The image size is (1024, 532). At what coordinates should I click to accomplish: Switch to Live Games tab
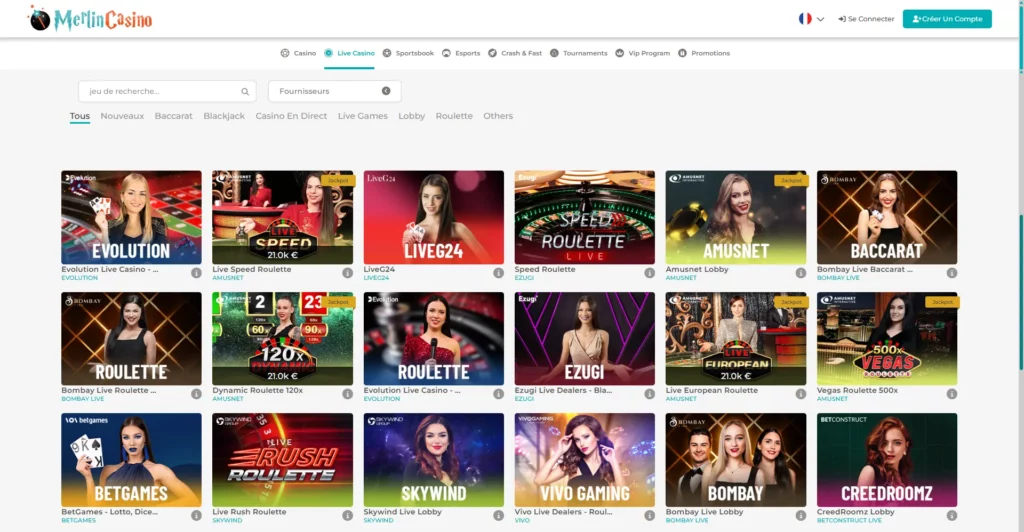(x=362, y=116)
